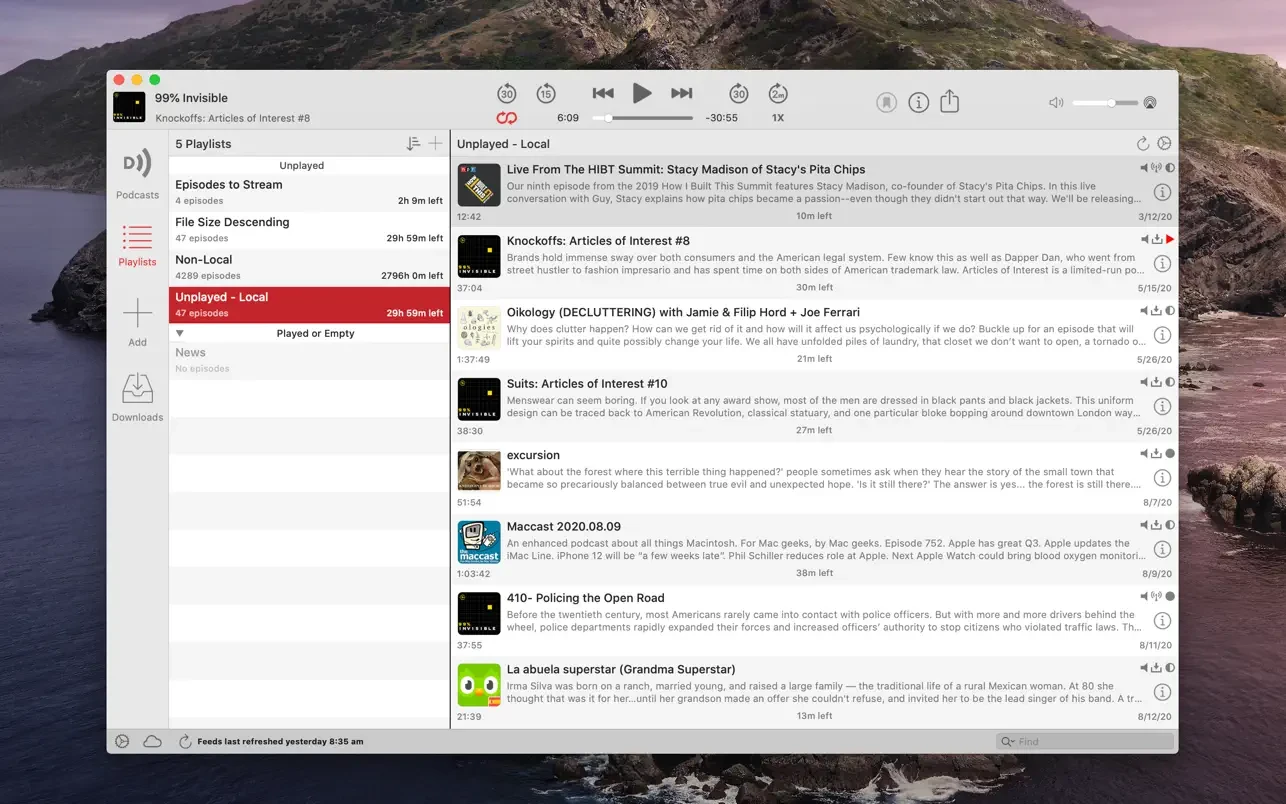Refresh feeds from the bottom status bar
Image resolution: width=1286 pixels, height=804 pixels.
click(185, 742)
